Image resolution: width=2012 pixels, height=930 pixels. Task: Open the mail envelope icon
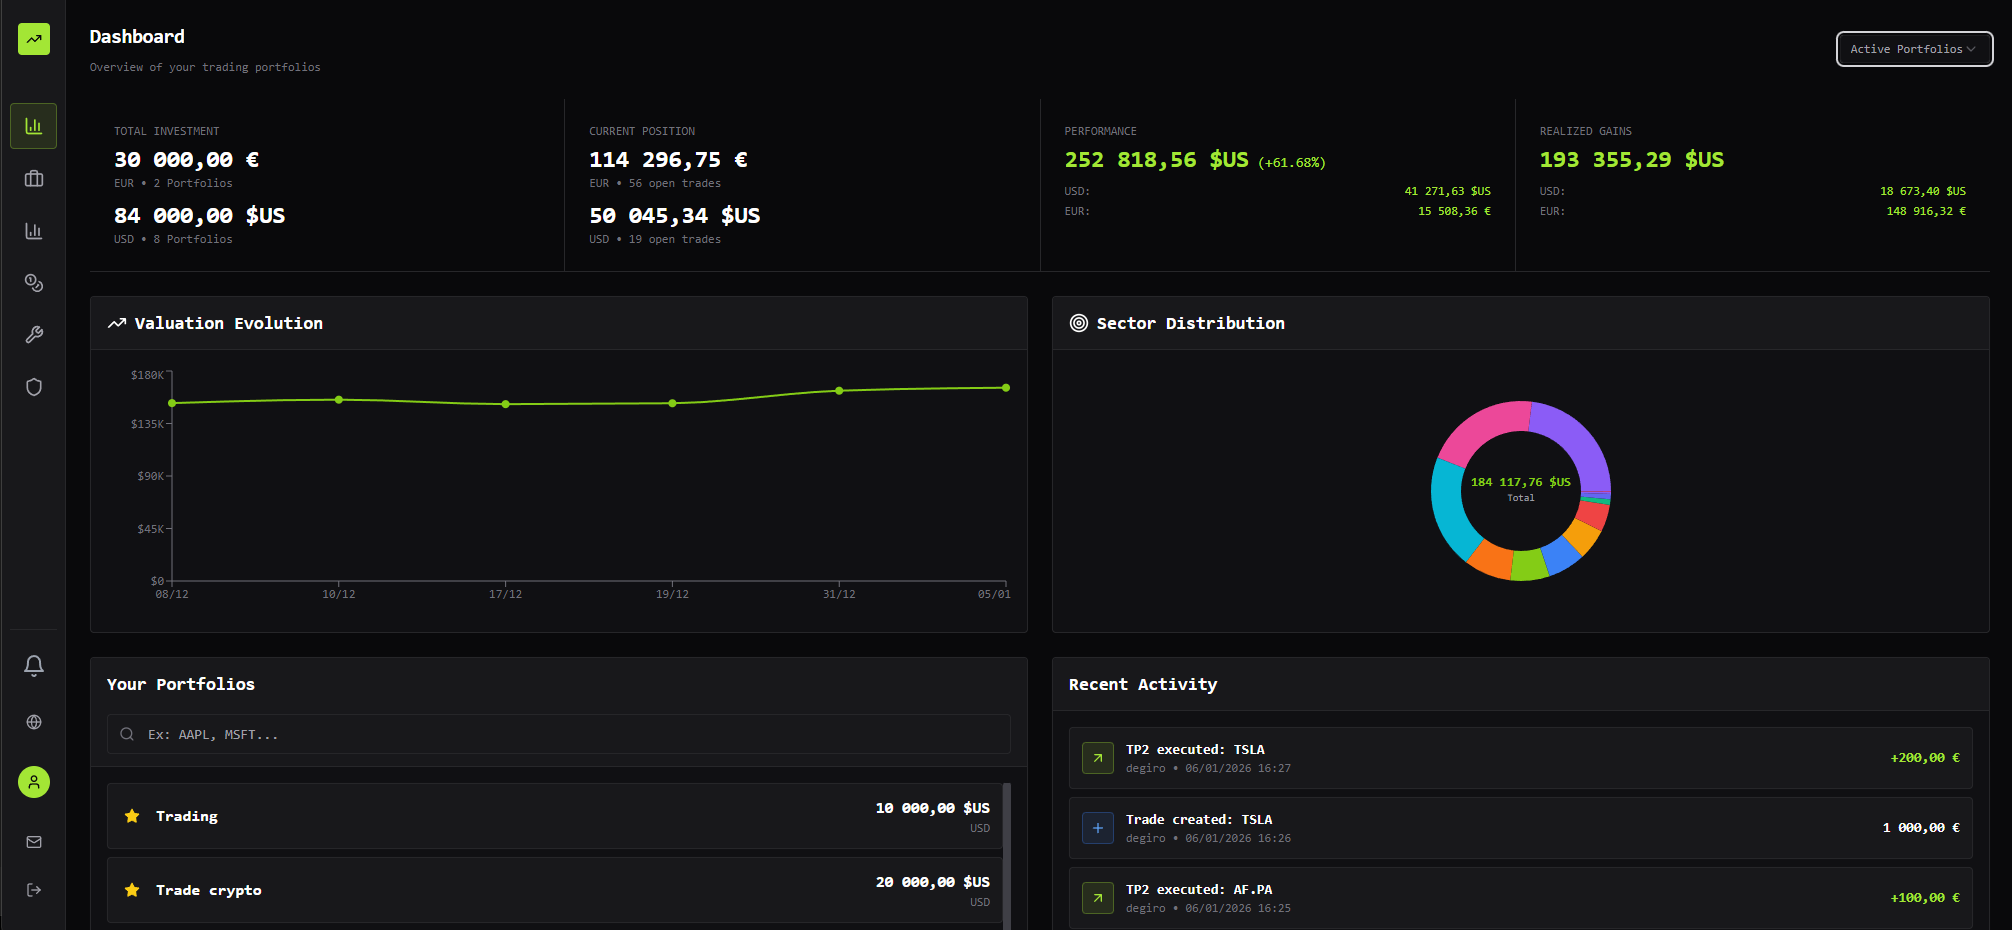[x=34, y=842]
